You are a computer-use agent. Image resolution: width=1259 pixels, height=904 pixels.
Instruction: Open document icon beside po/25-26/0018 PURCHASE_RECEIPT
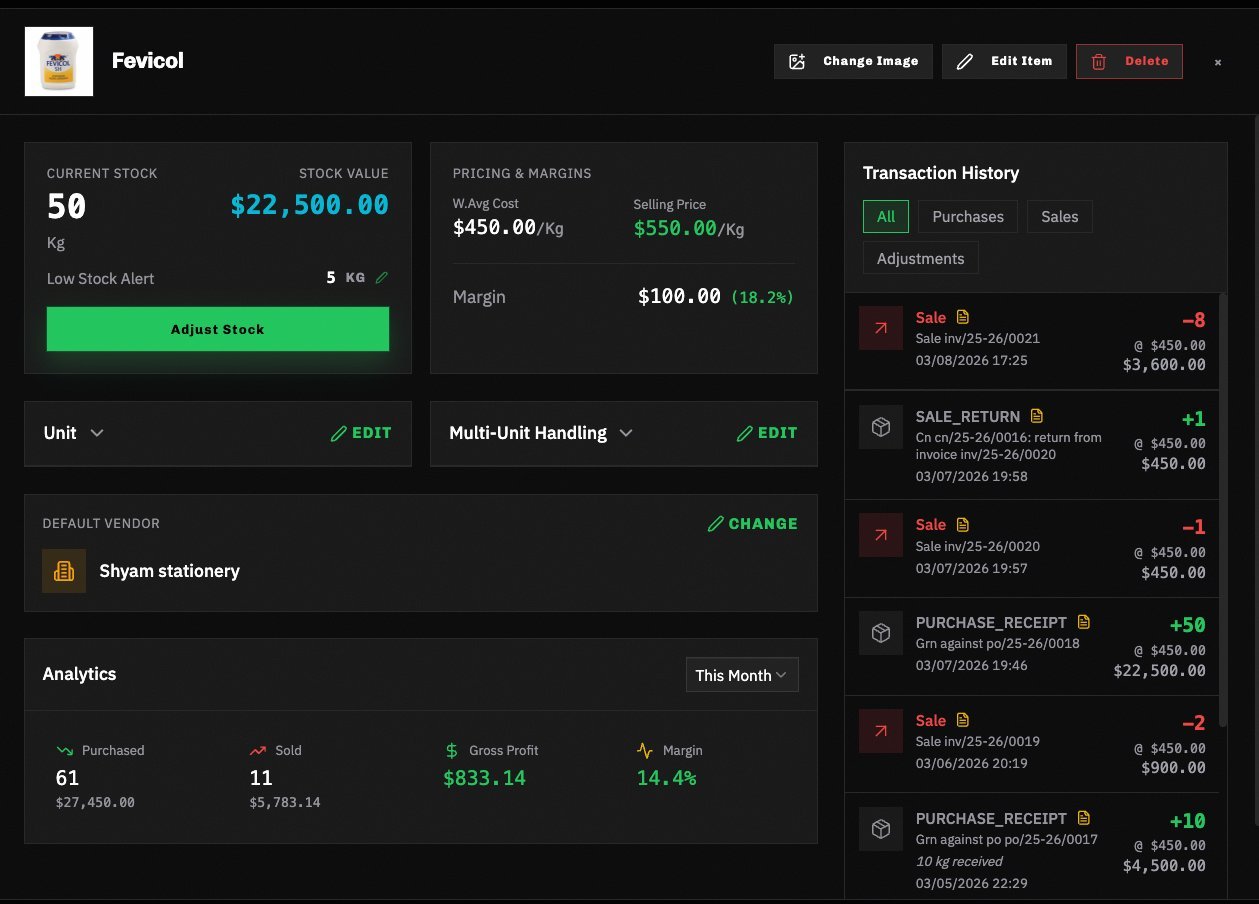1084,622
